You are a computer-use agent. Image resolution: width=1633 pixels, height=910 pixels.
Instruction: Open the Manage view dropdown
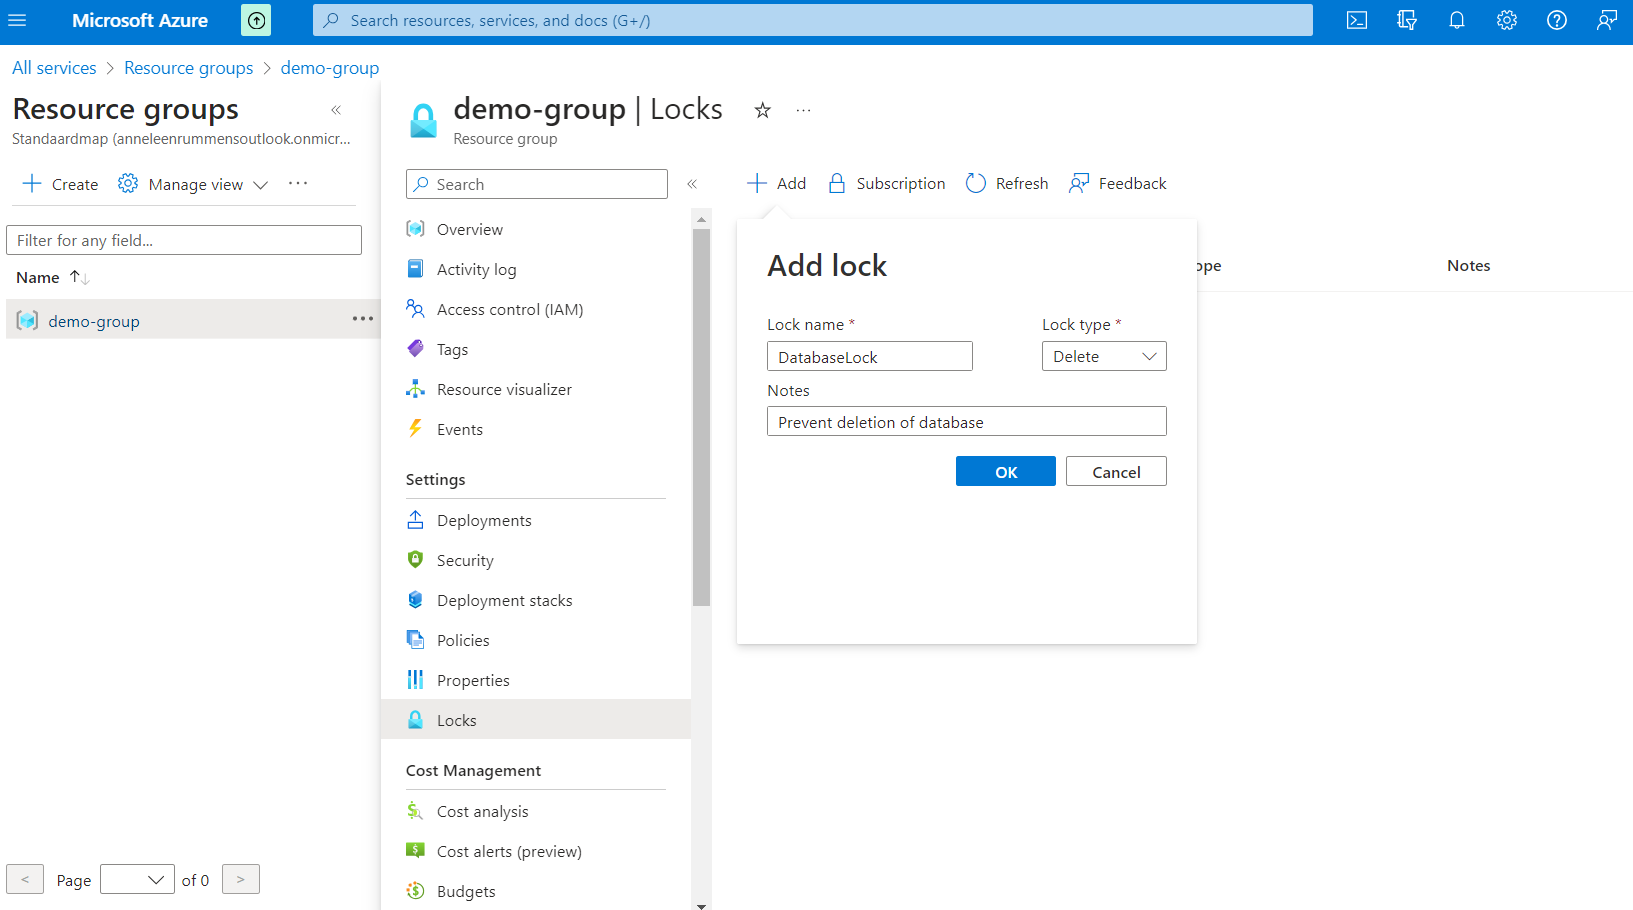[193, 184]
